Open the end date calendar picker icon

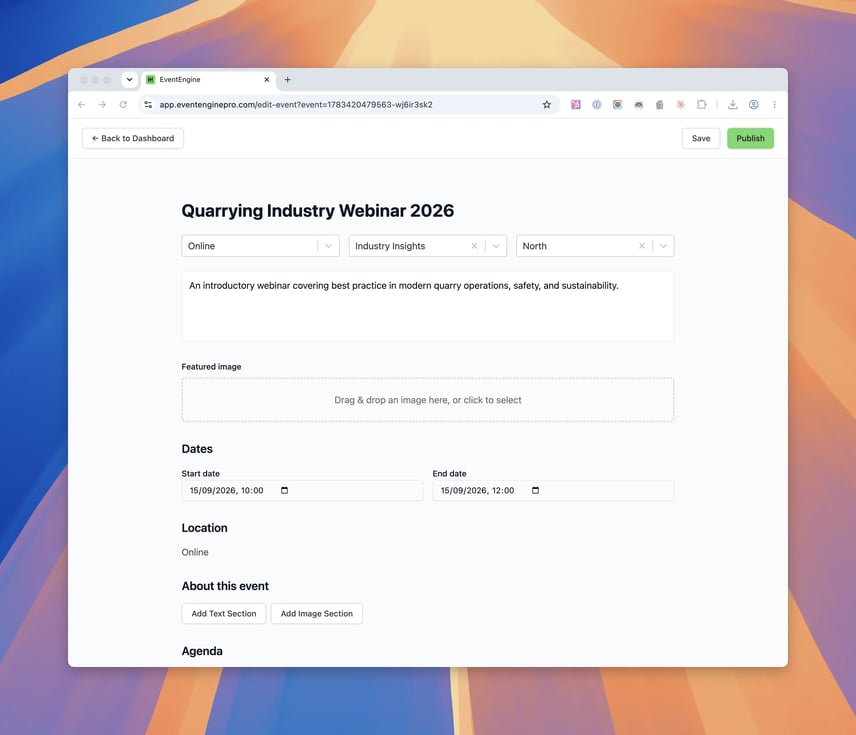(536, 490)
